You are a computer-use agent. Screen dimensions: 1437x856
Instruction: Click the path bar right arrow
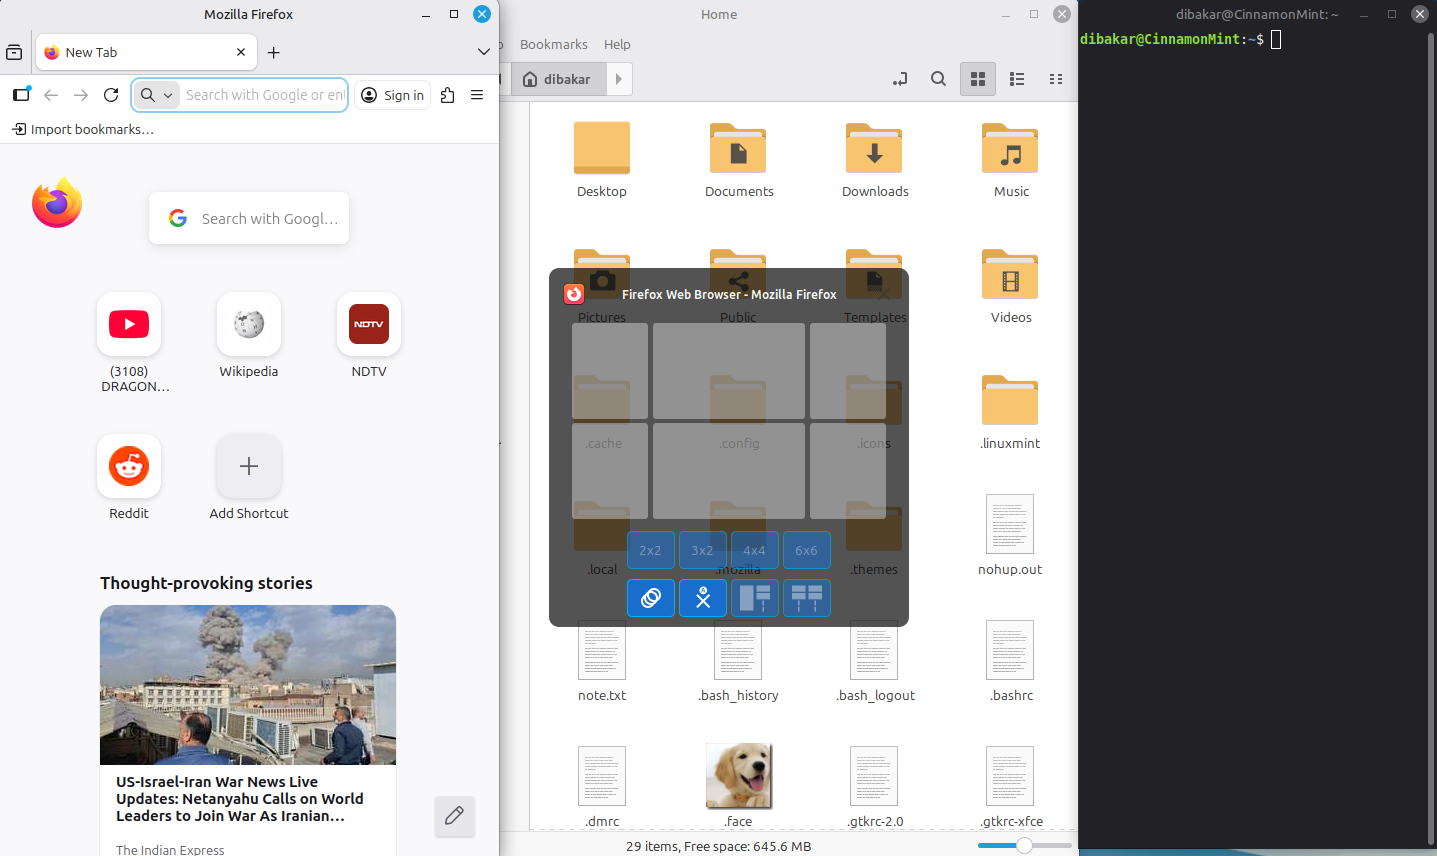pos(619,79)
